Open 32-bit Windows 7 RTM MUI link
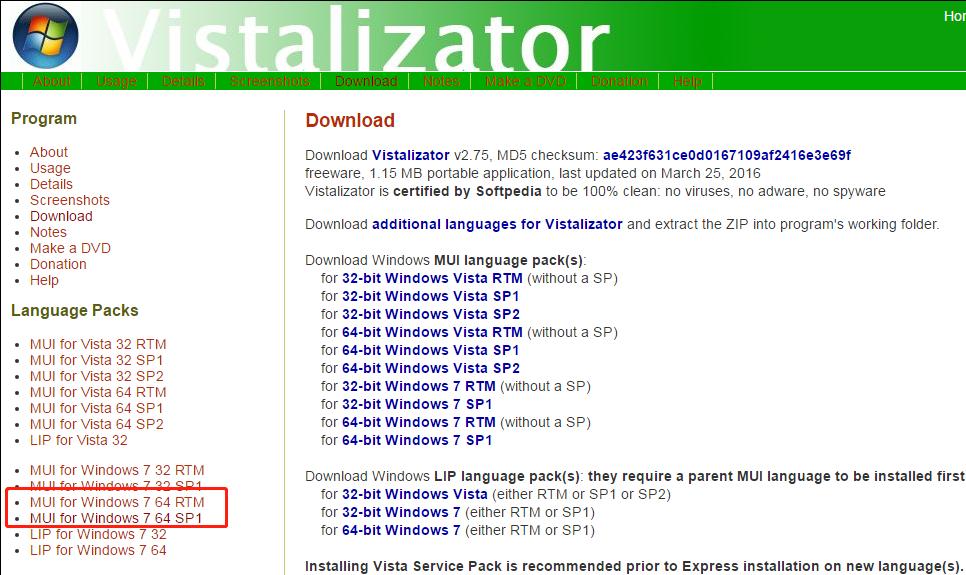 pos(419,386)
